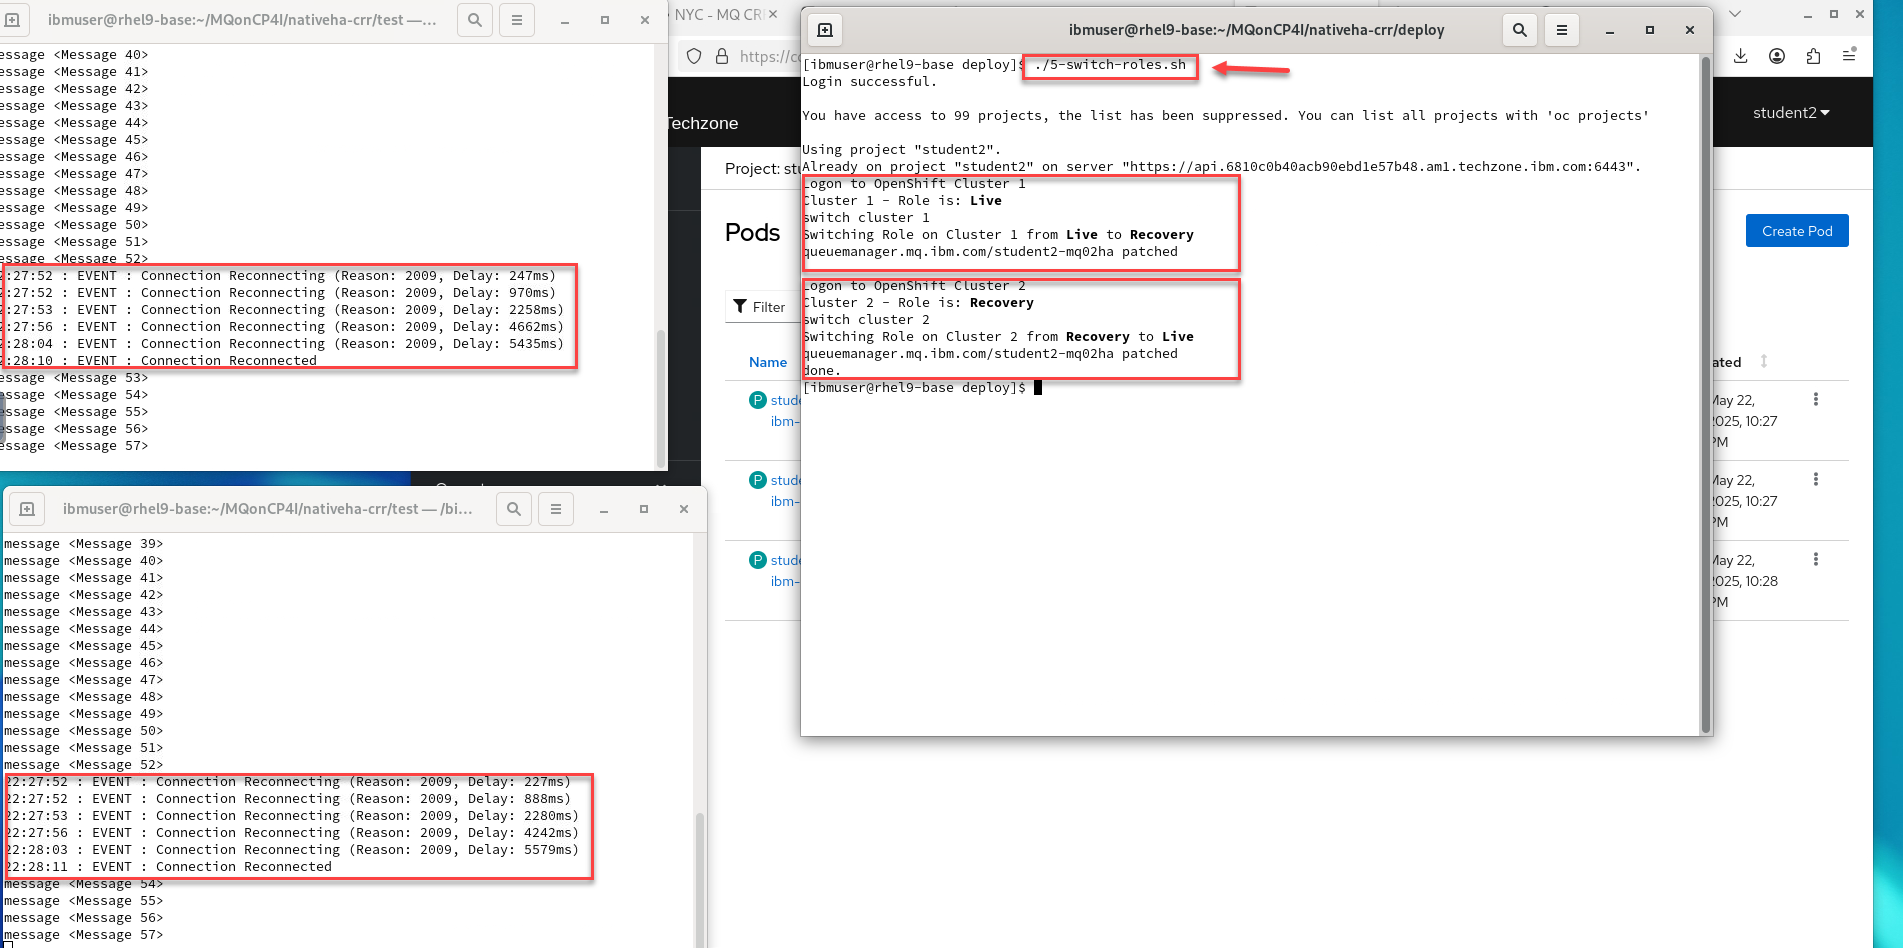The image size is (1903, 948).
Task: Open hamburger menu in the bottom-left terminal
Action: click(555, 509)
